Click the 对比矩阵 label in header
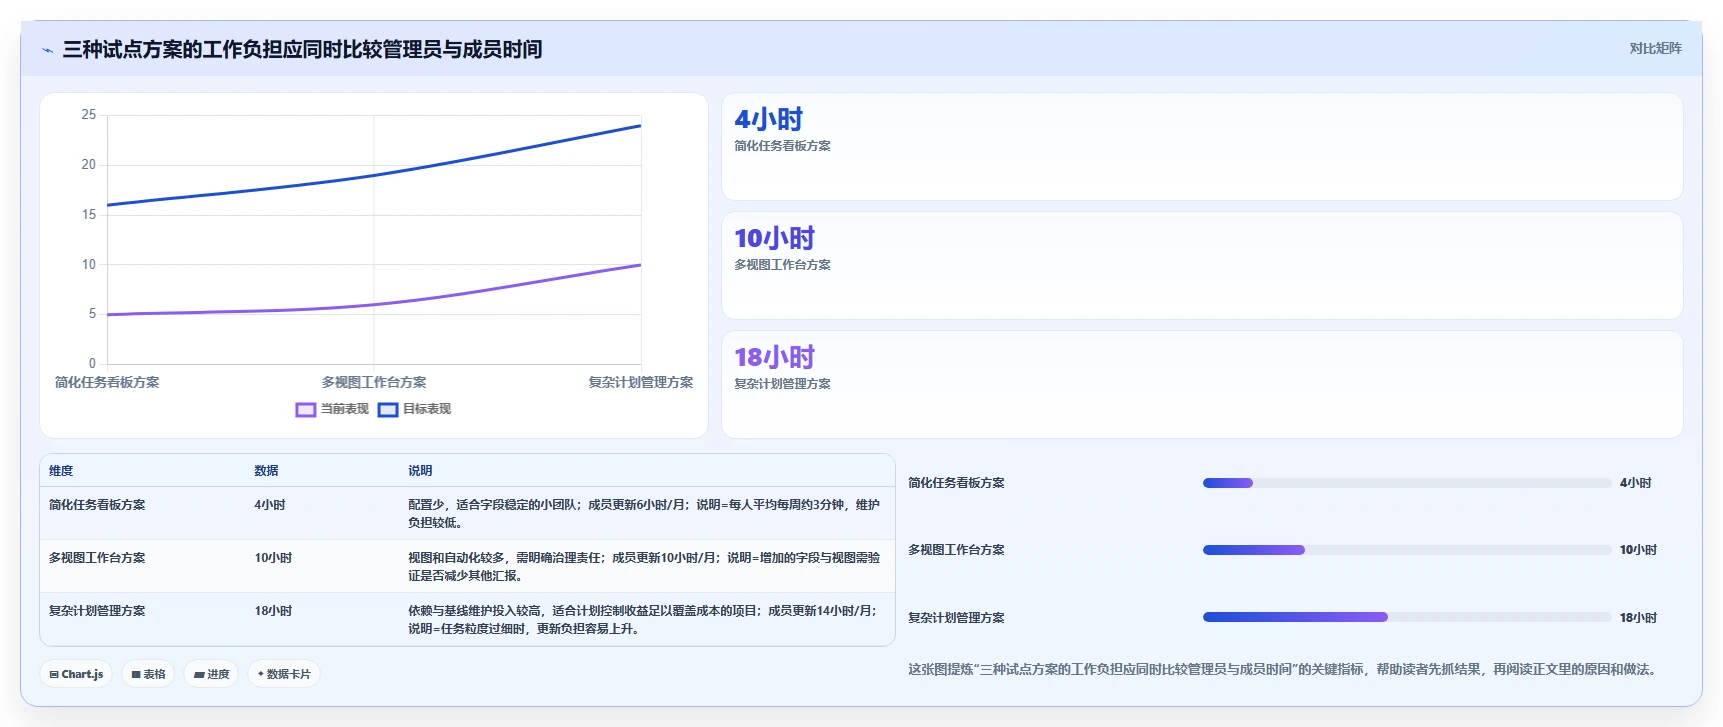 coord(1655,48)
